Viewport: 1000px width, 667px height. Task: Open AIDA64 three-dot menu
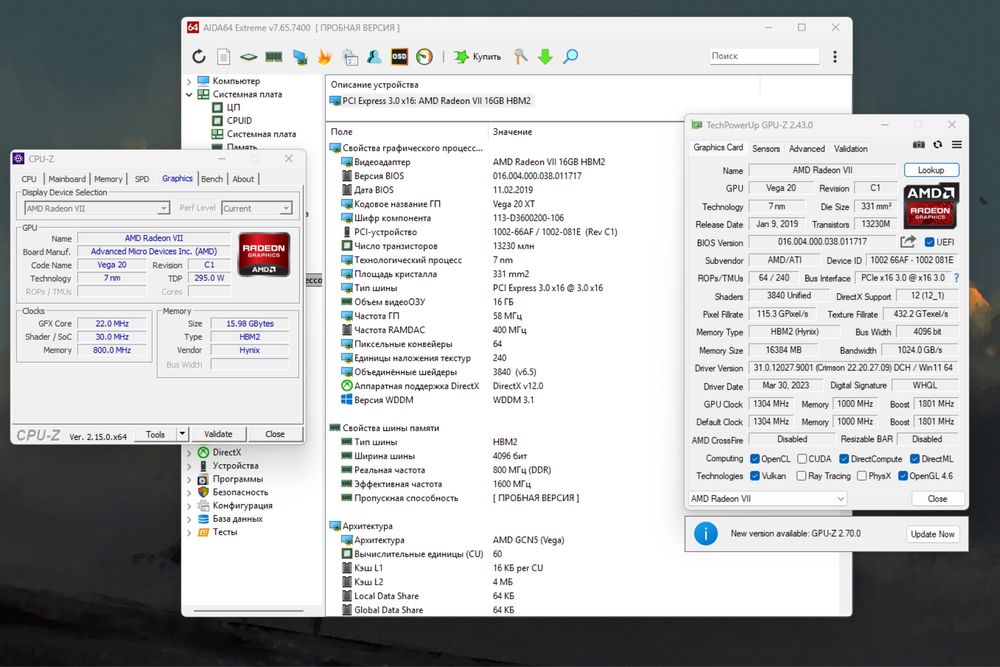pos(835,57)
